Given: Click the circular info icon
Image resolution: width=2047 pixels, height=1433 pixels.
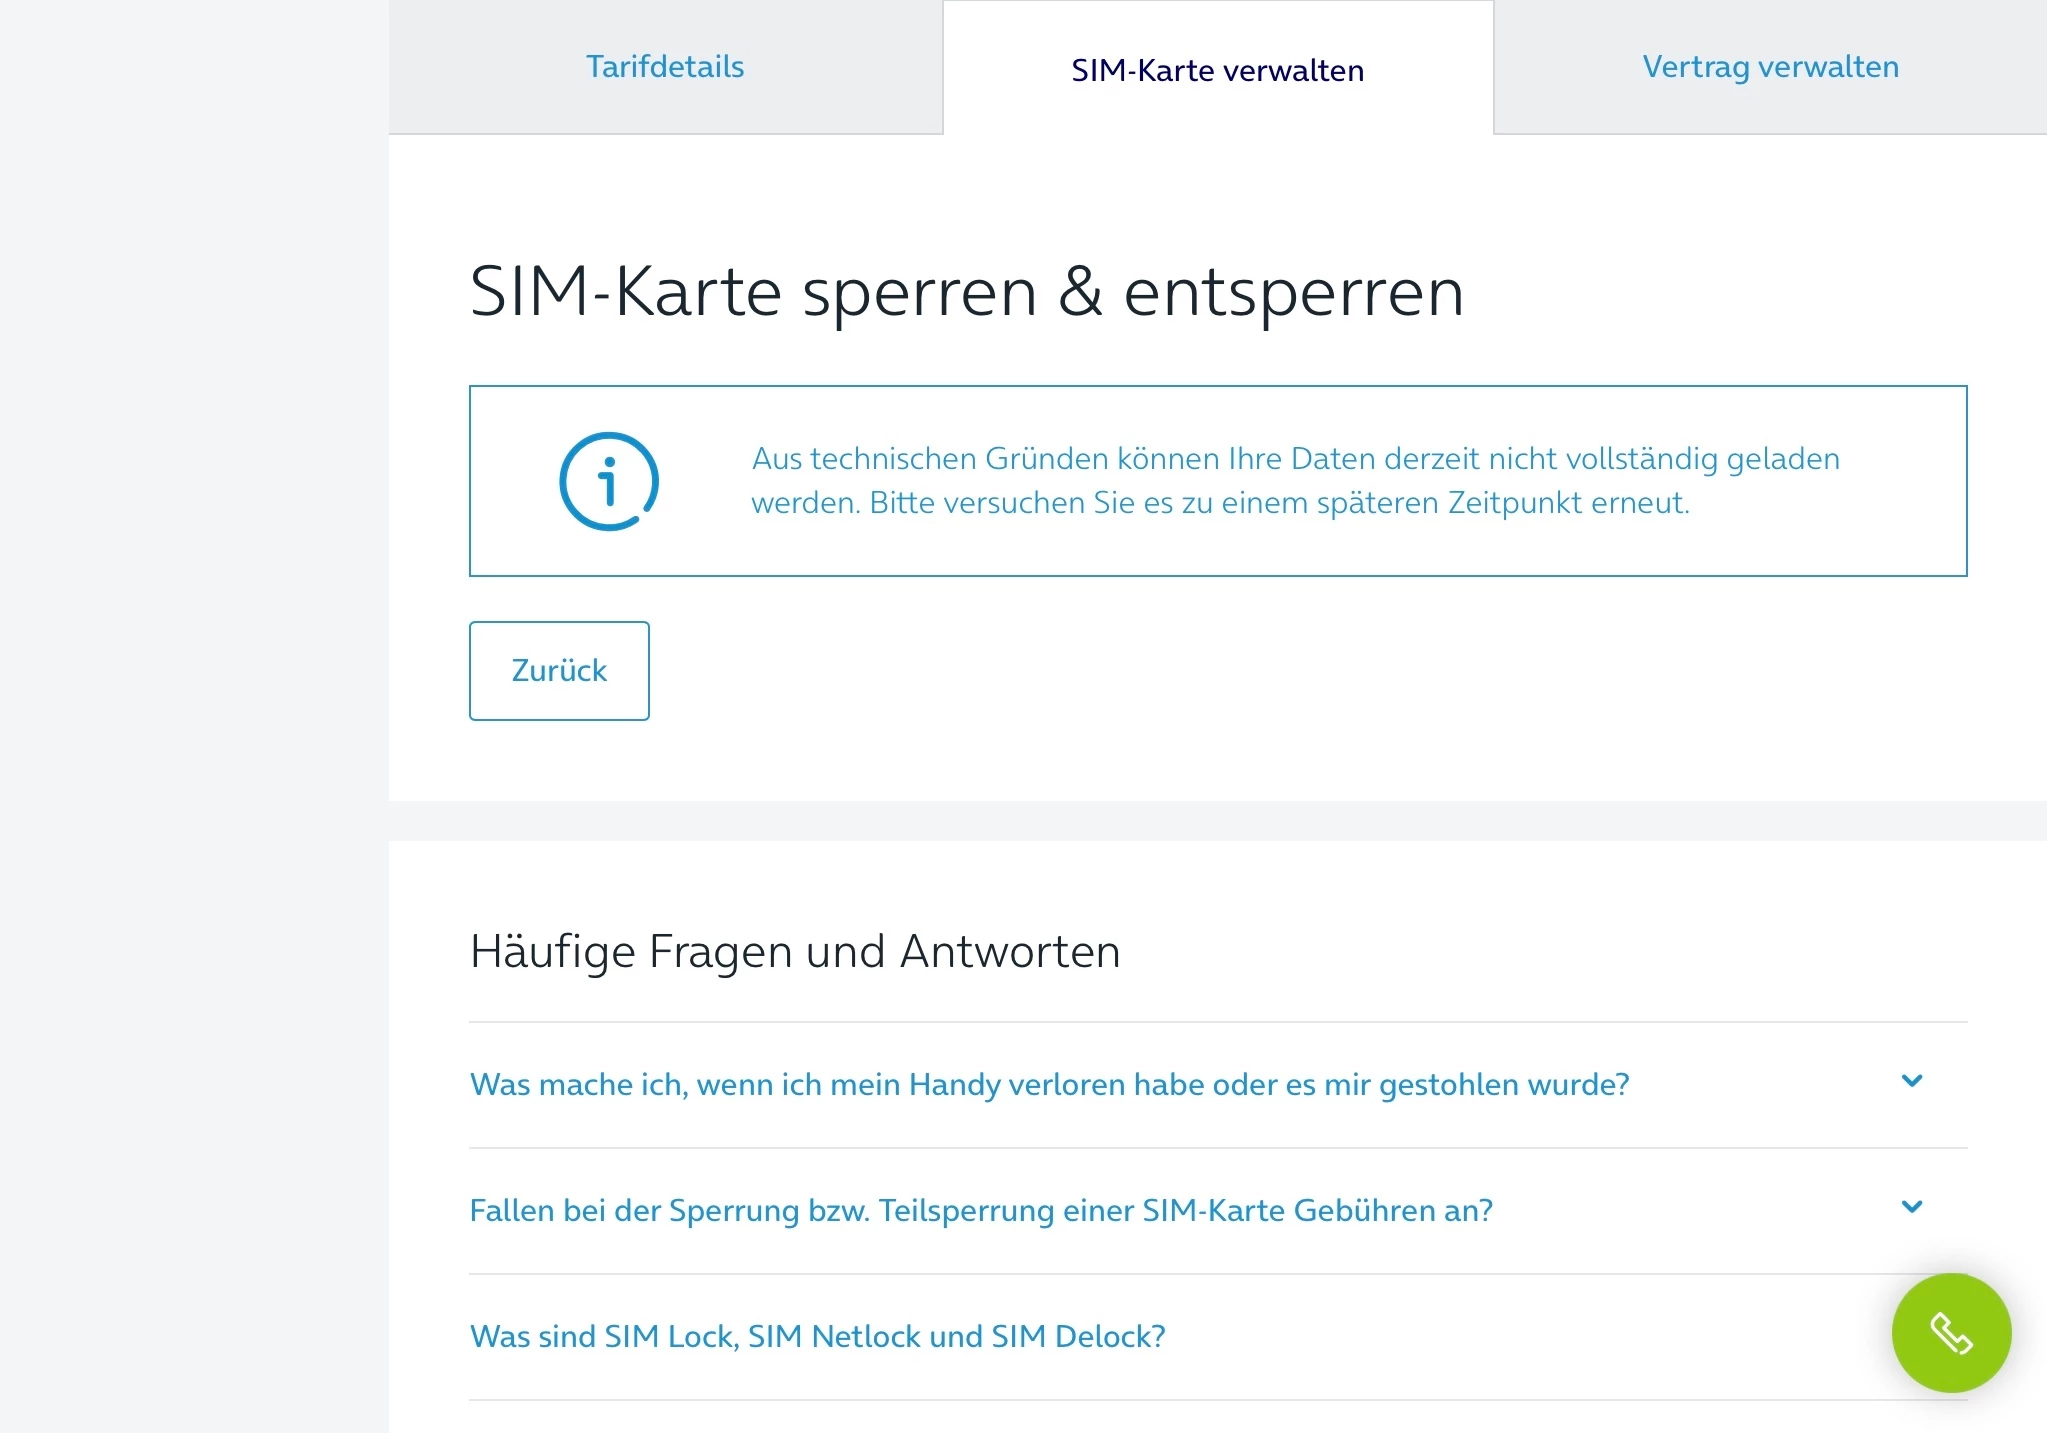Looking at the screenshot, I should pyautogui.click(x=608, y=481).
